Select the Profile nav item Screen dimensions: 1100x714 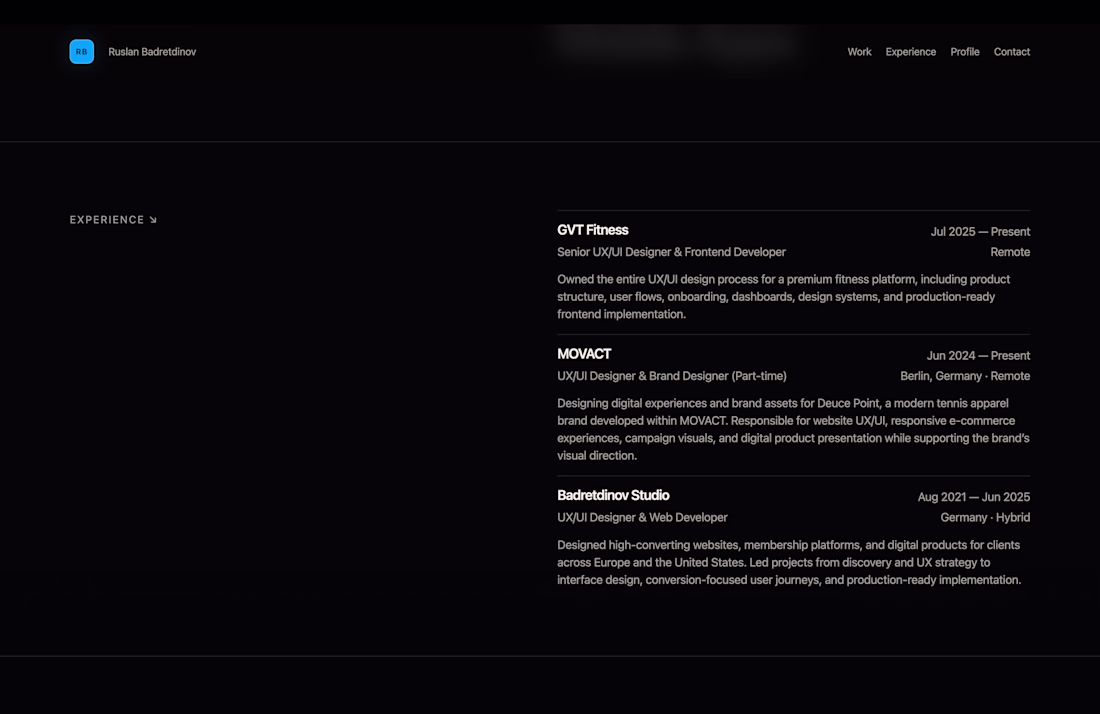point(965,52)
